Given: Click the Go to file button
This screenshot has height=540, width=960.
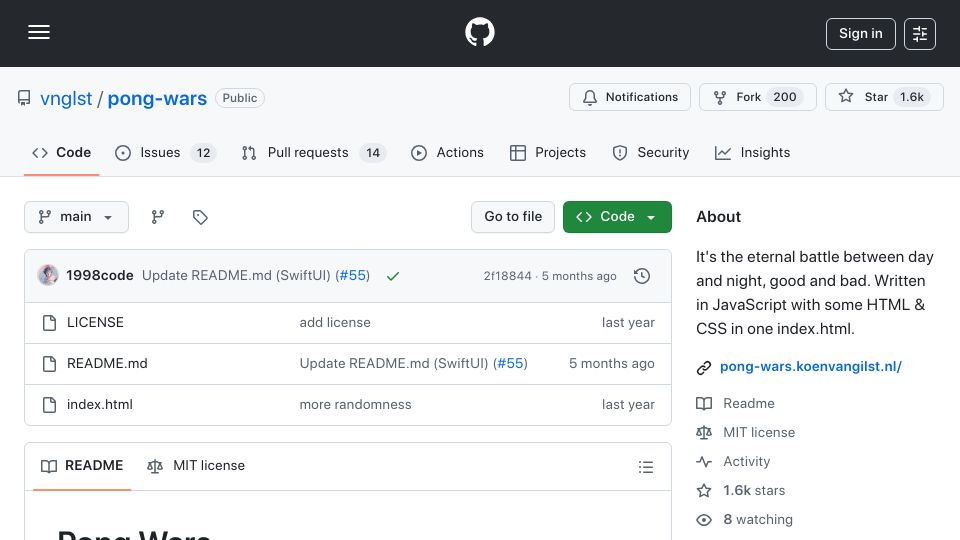Looking at the screenshot, I should click(513, 217).
